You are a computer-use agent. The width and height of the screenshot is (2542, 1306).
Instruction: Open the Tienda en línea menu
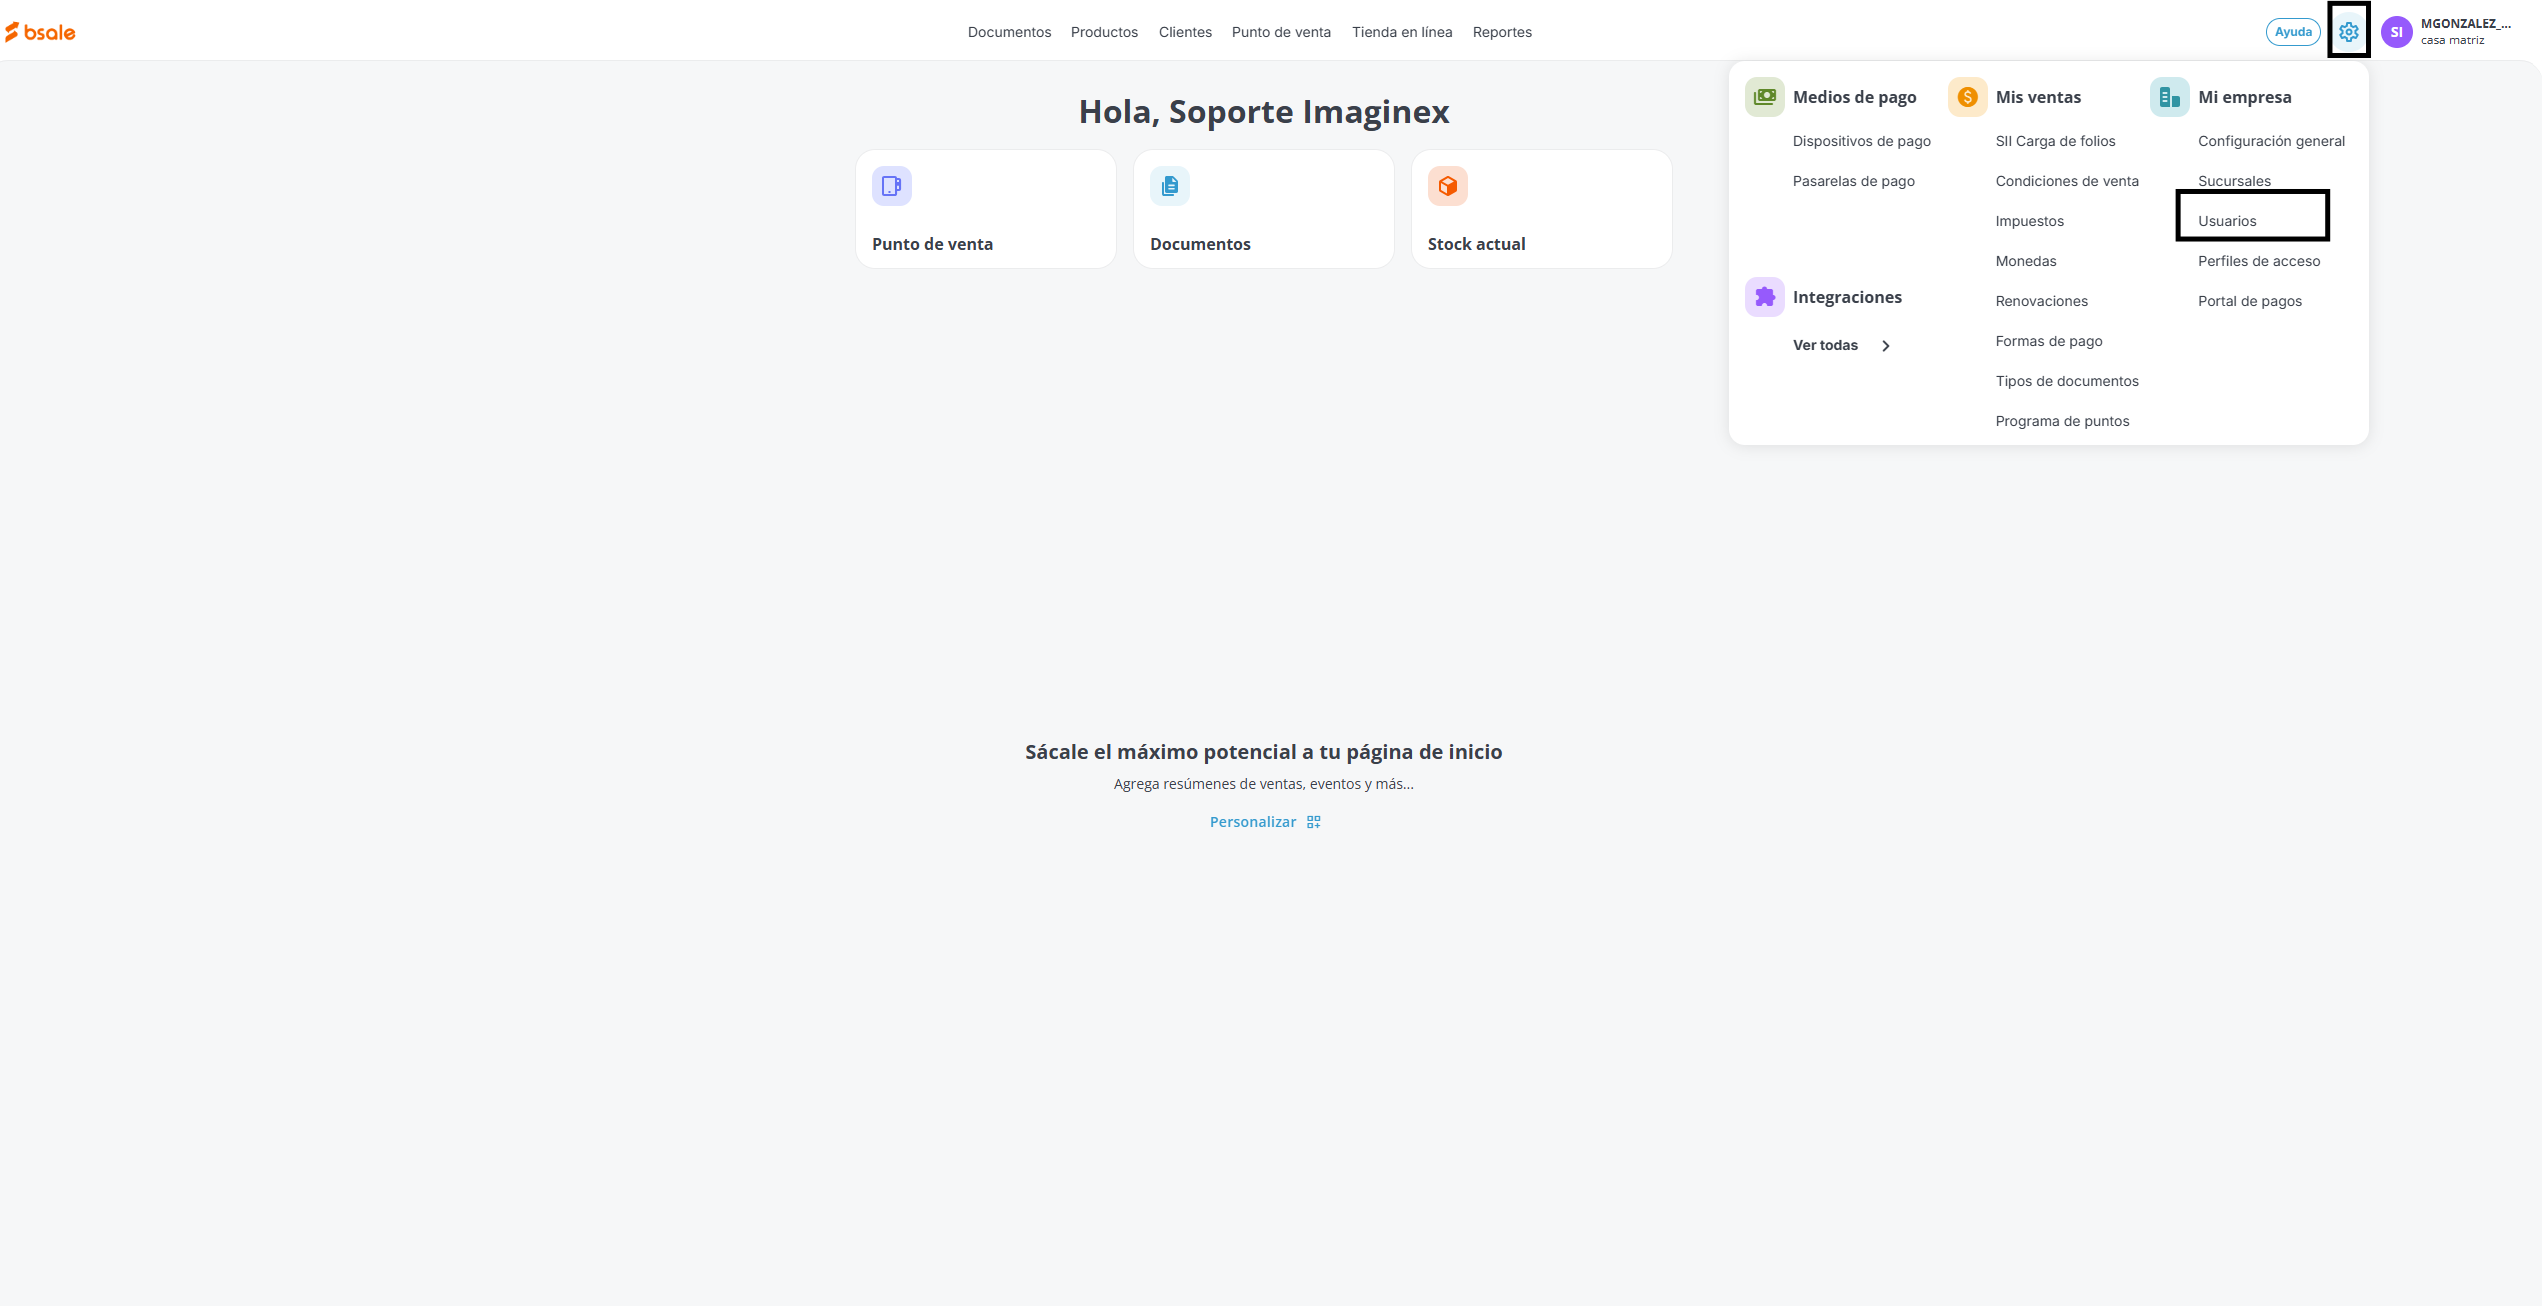tap(1402, 32)
